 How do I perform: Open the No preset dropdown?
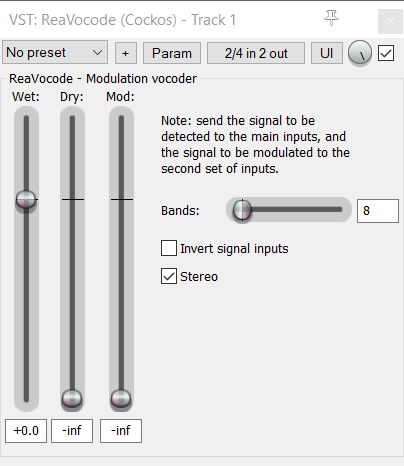[55, 52]
